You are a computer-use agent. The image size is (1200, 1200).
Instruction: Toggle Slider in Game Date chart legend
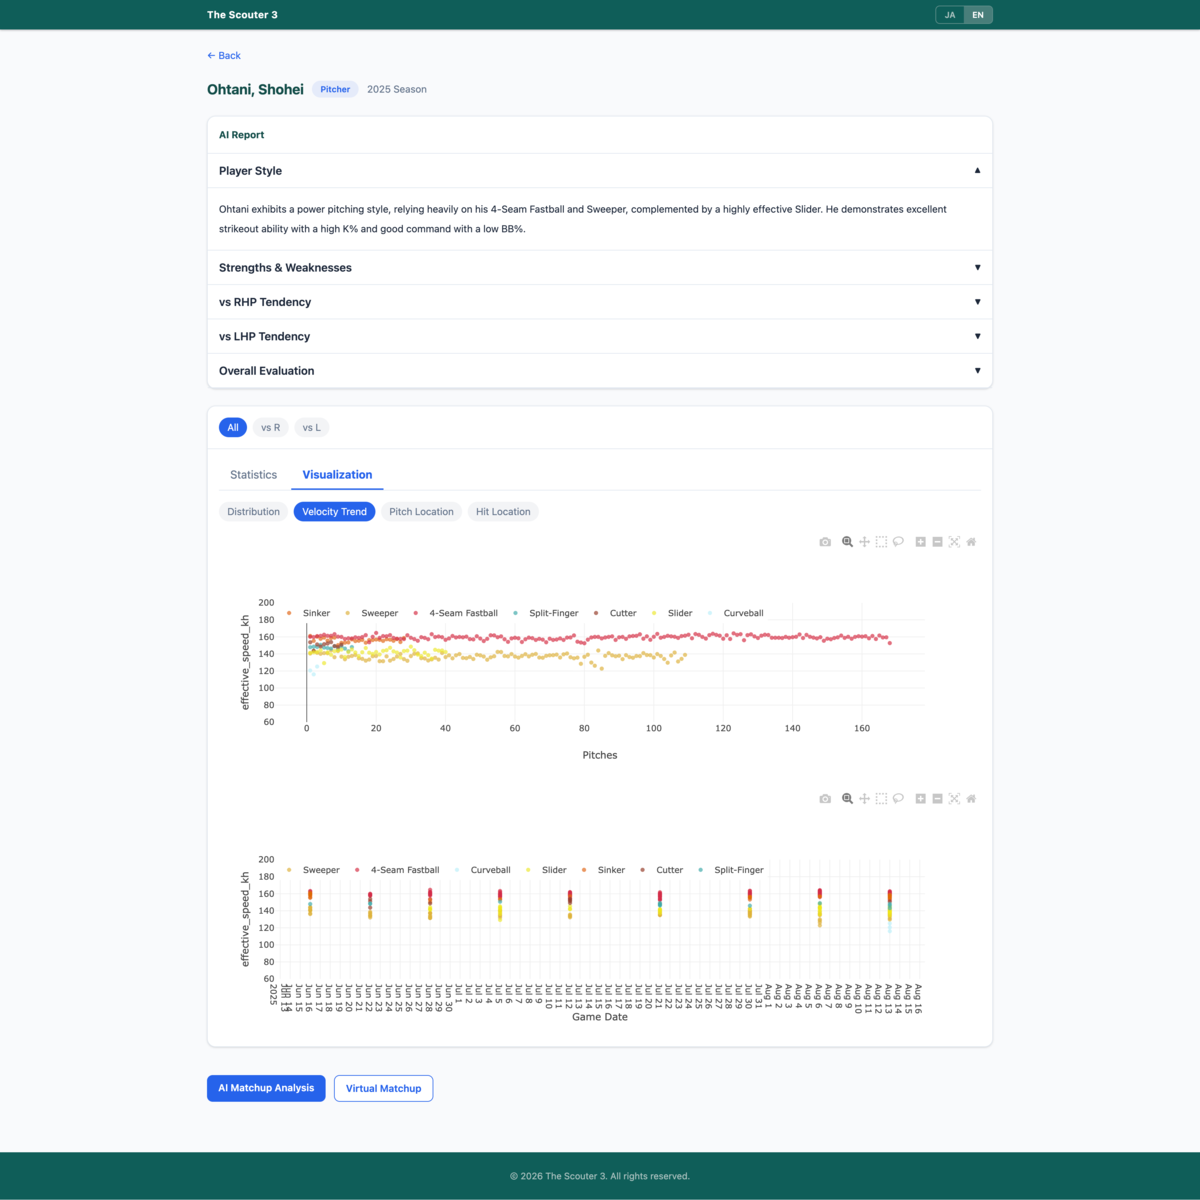point(546,870)
